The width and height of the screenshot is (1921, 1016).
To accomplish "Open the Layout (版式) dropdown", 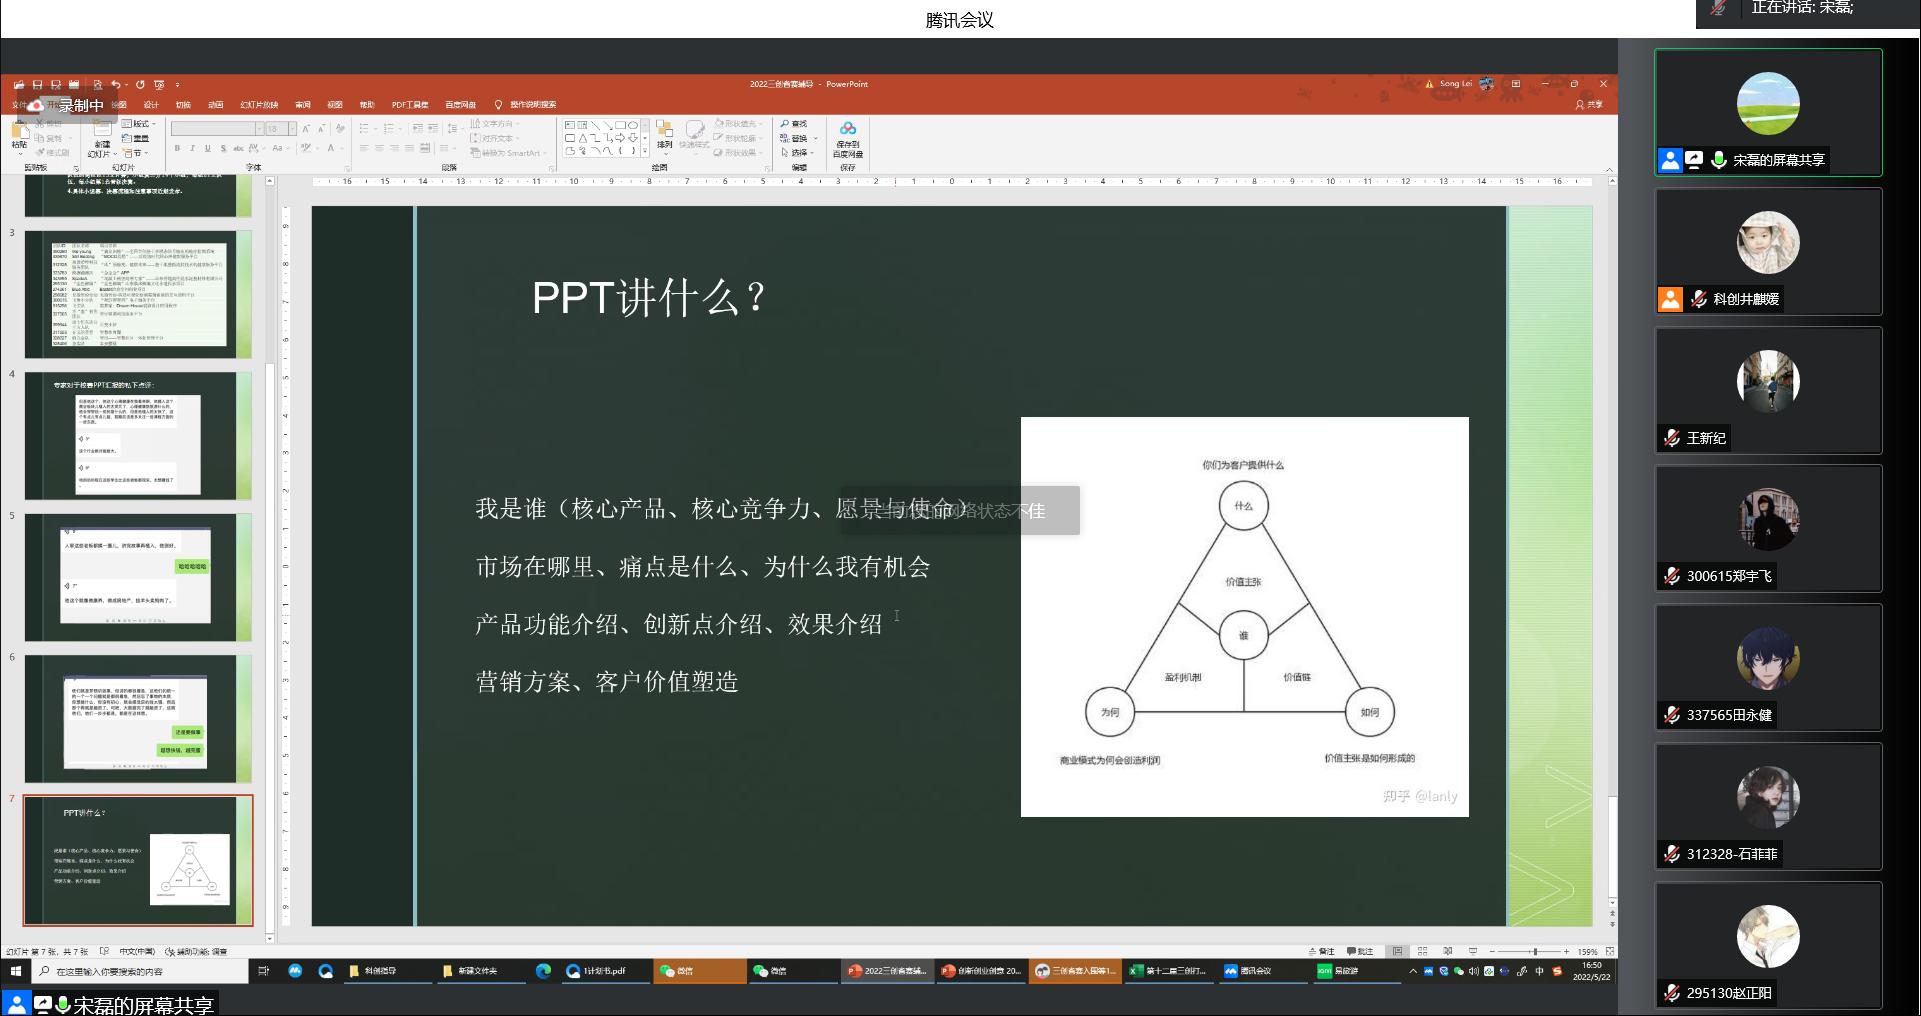I will [136, 124].
